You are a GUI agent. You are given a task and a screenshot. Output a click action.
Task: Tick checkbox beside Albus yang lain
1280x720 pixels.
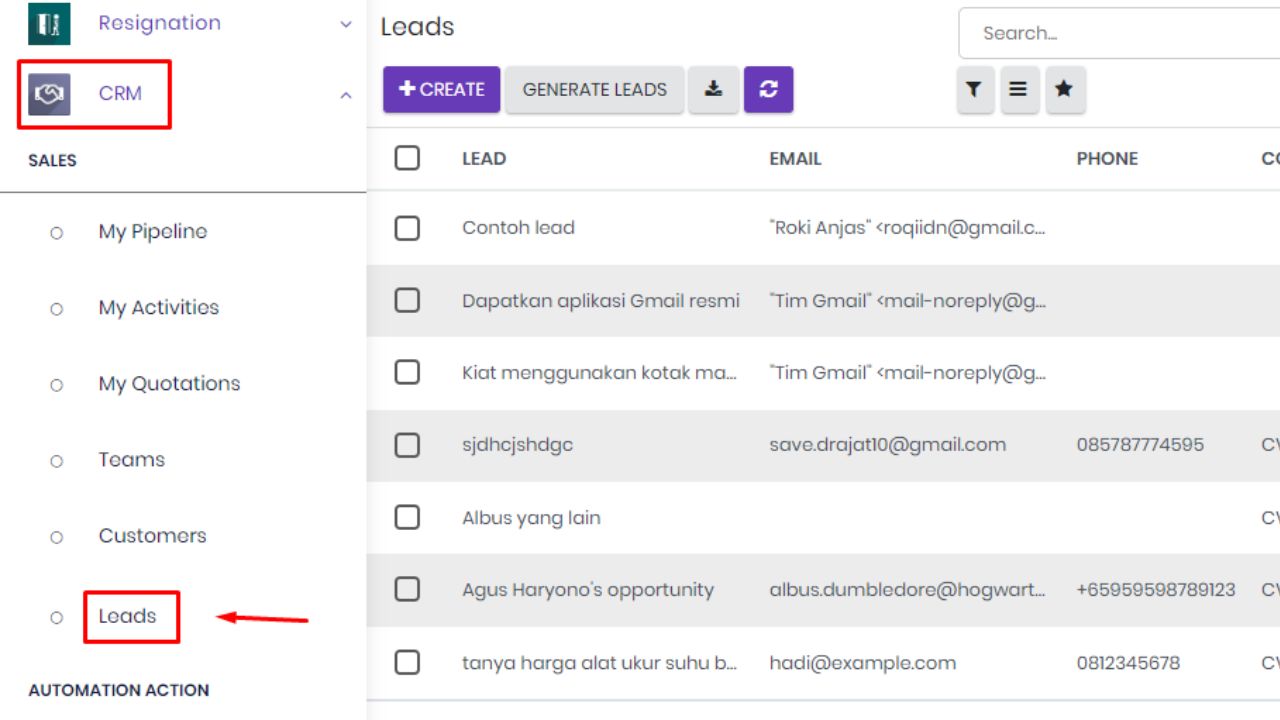click(x=407, y=517)
